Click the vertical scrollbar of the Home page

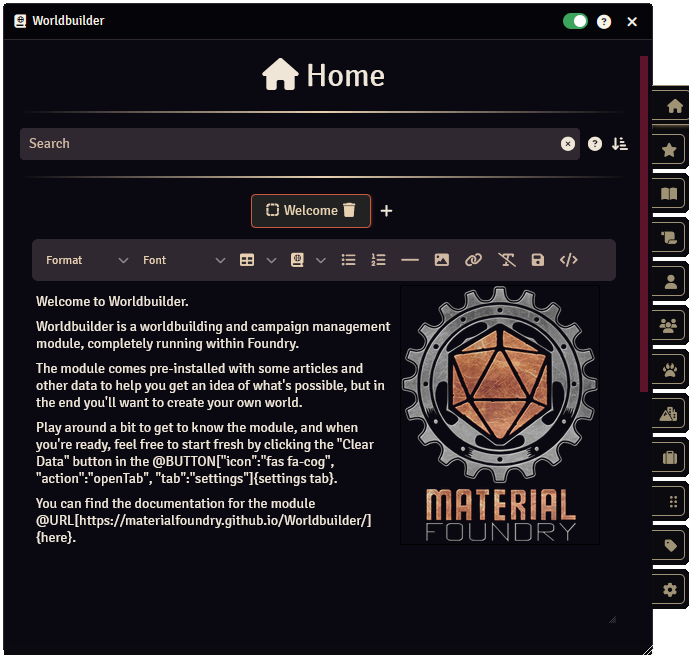coord(644,223)
